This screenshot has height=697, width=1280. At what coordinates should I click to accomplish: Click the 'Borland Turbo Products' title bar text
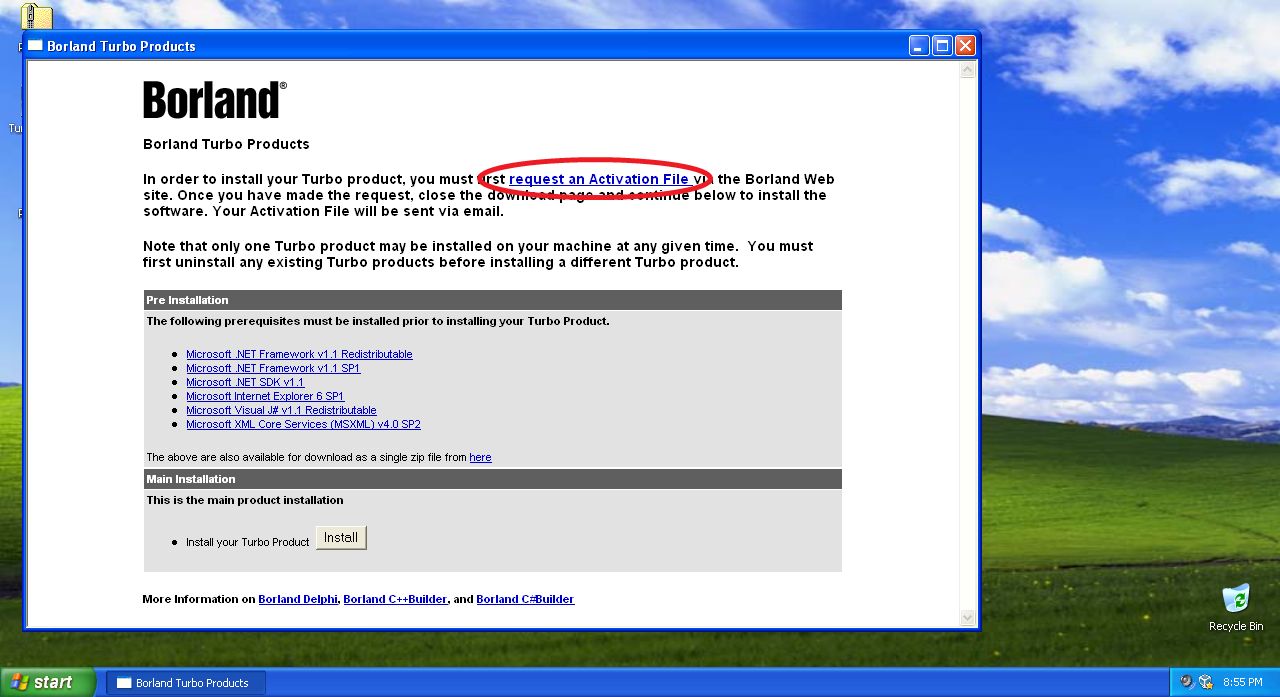(121, 46)
